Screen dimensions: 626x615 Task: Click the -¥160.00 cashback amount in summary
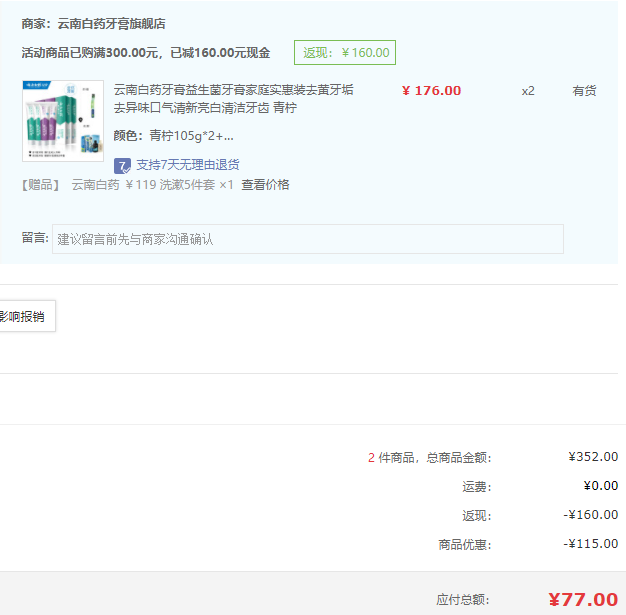pos(590,515)
